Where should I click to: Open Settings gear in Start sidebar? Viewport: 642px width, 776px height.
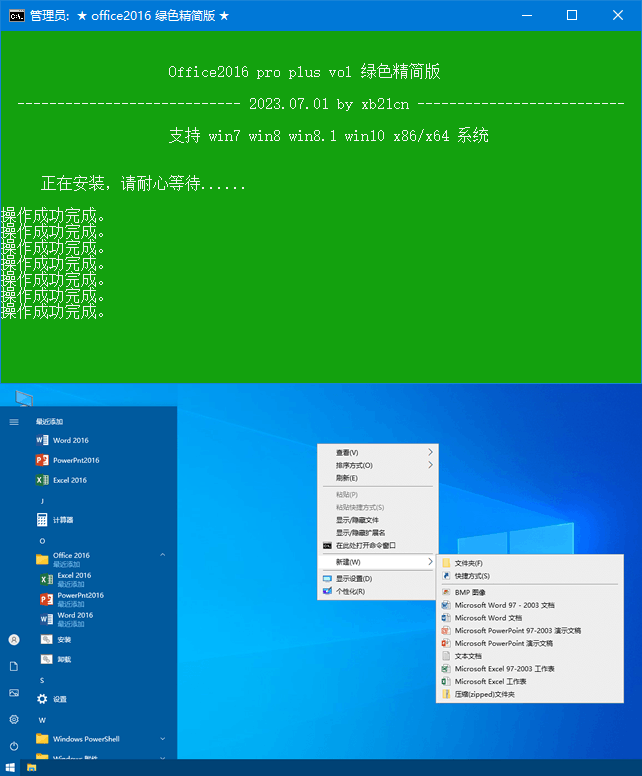[x=14, y=720]
